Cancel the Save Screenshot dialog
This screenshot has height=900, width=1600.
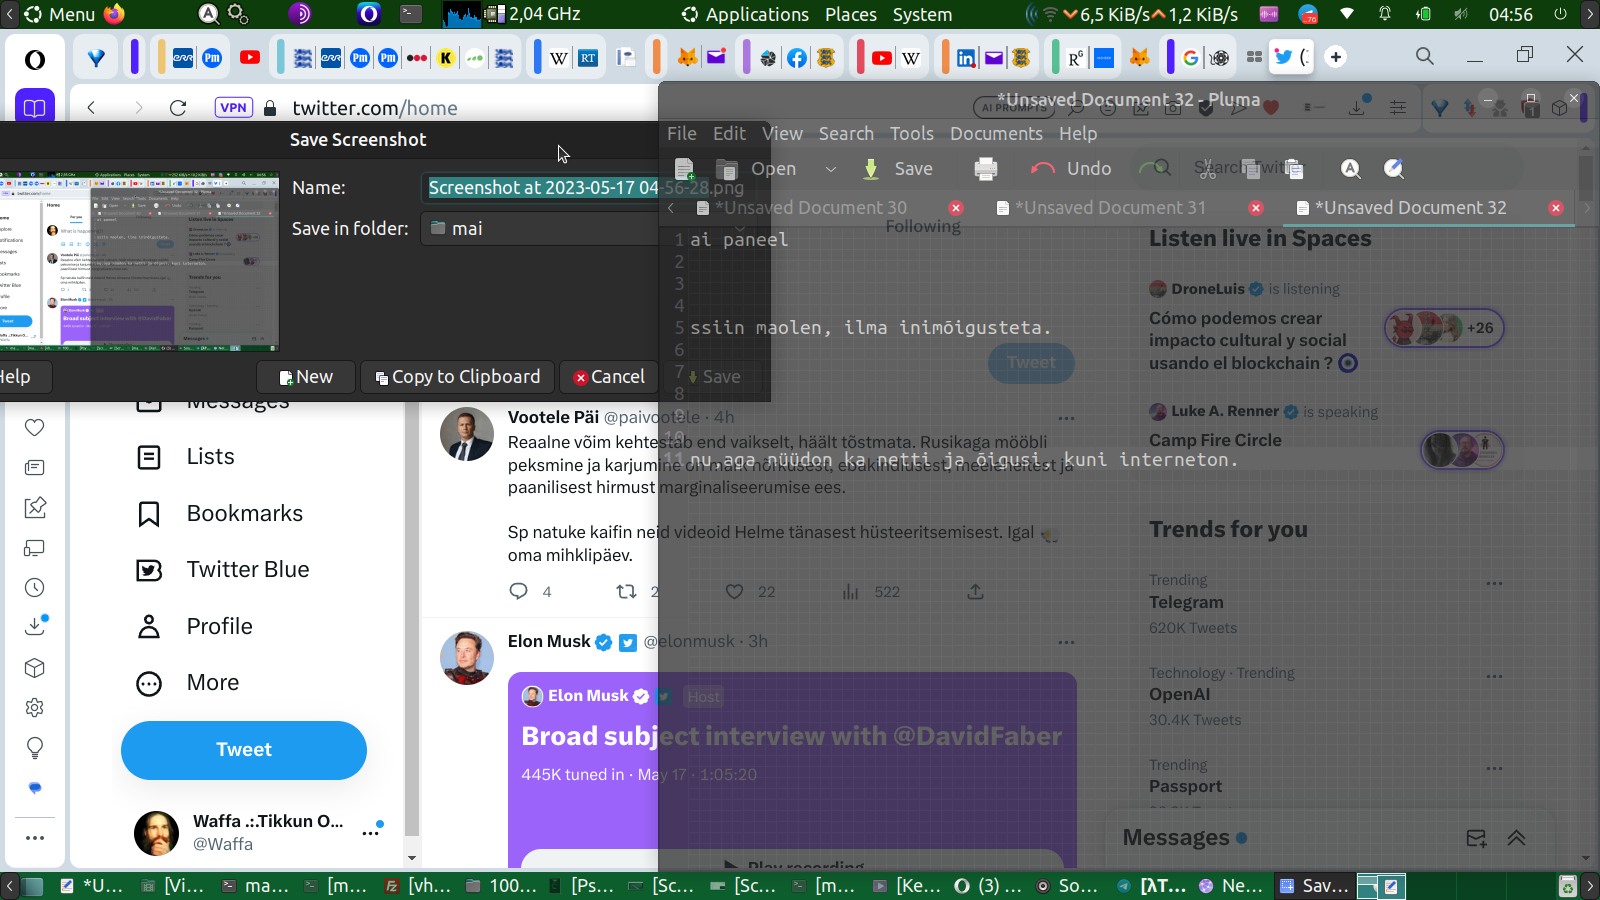(609, 377)
